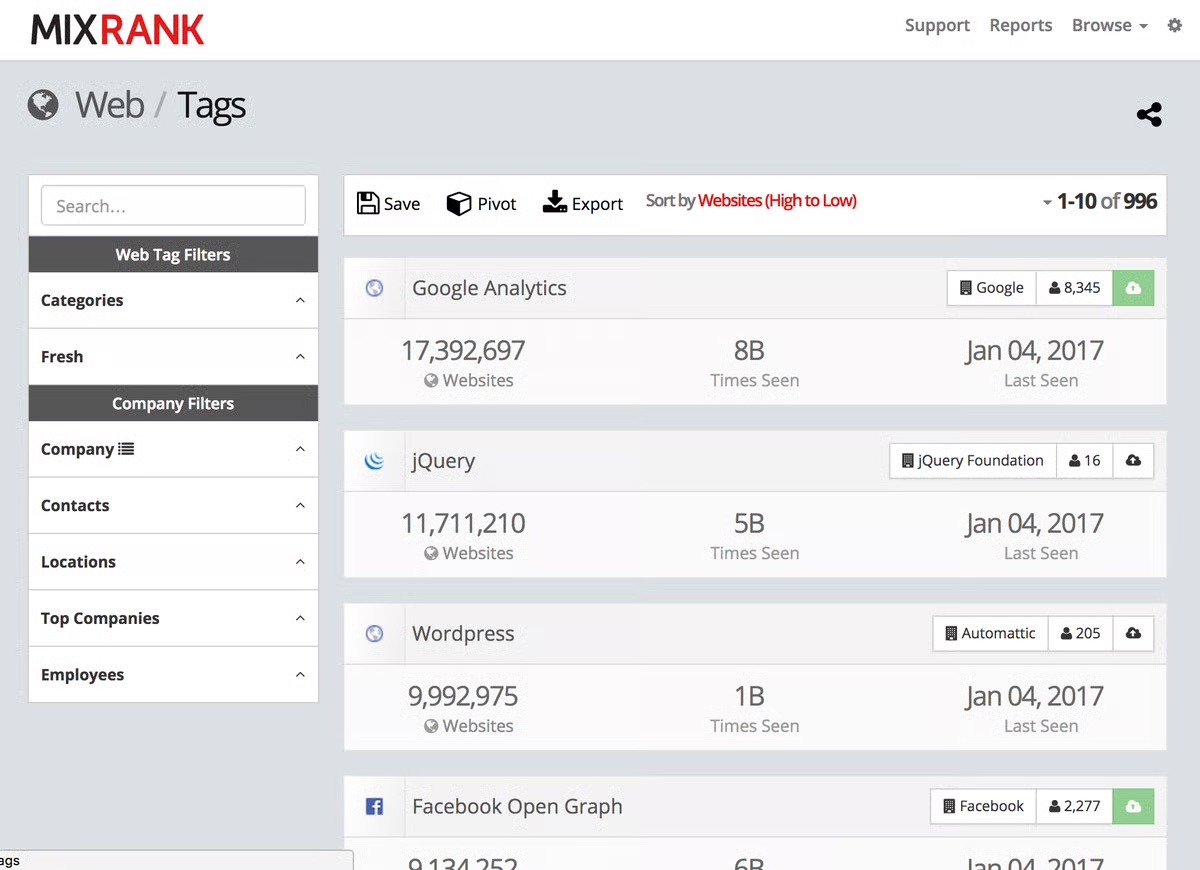The image size is (1200, 870).
Task: Click the globe icon beside Web / Tags breadcrumb
Action: (x=42, y=104)
